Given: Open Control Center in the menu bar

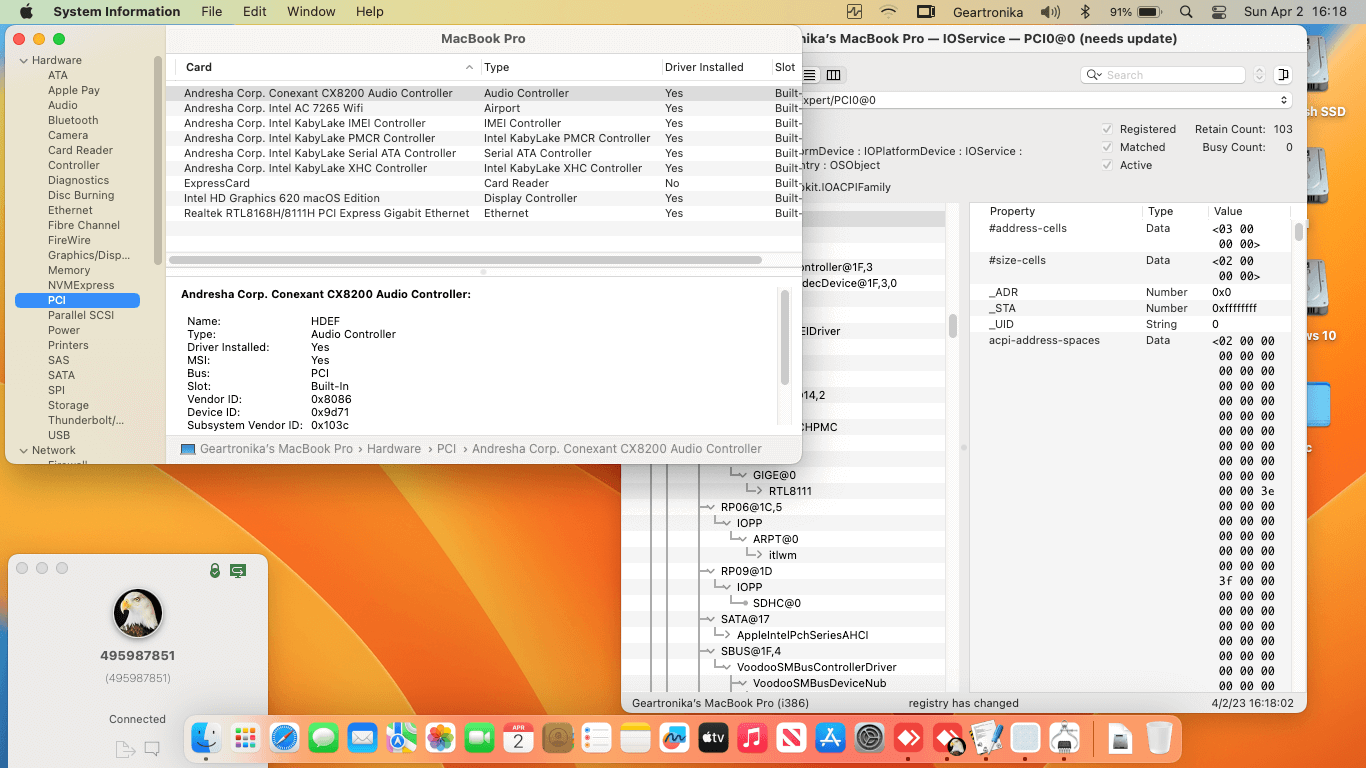Looking at the screenshot, I should (x=1218, y=12).
